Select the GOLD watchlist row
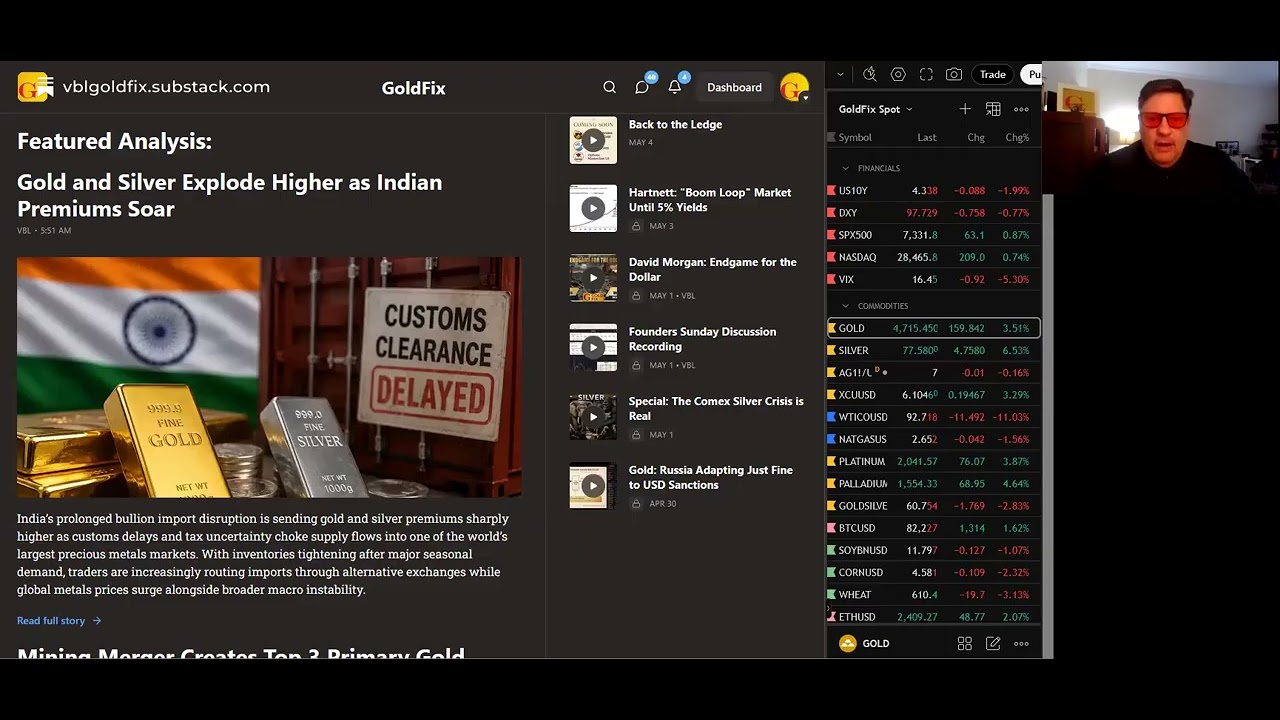 (933, 328)
